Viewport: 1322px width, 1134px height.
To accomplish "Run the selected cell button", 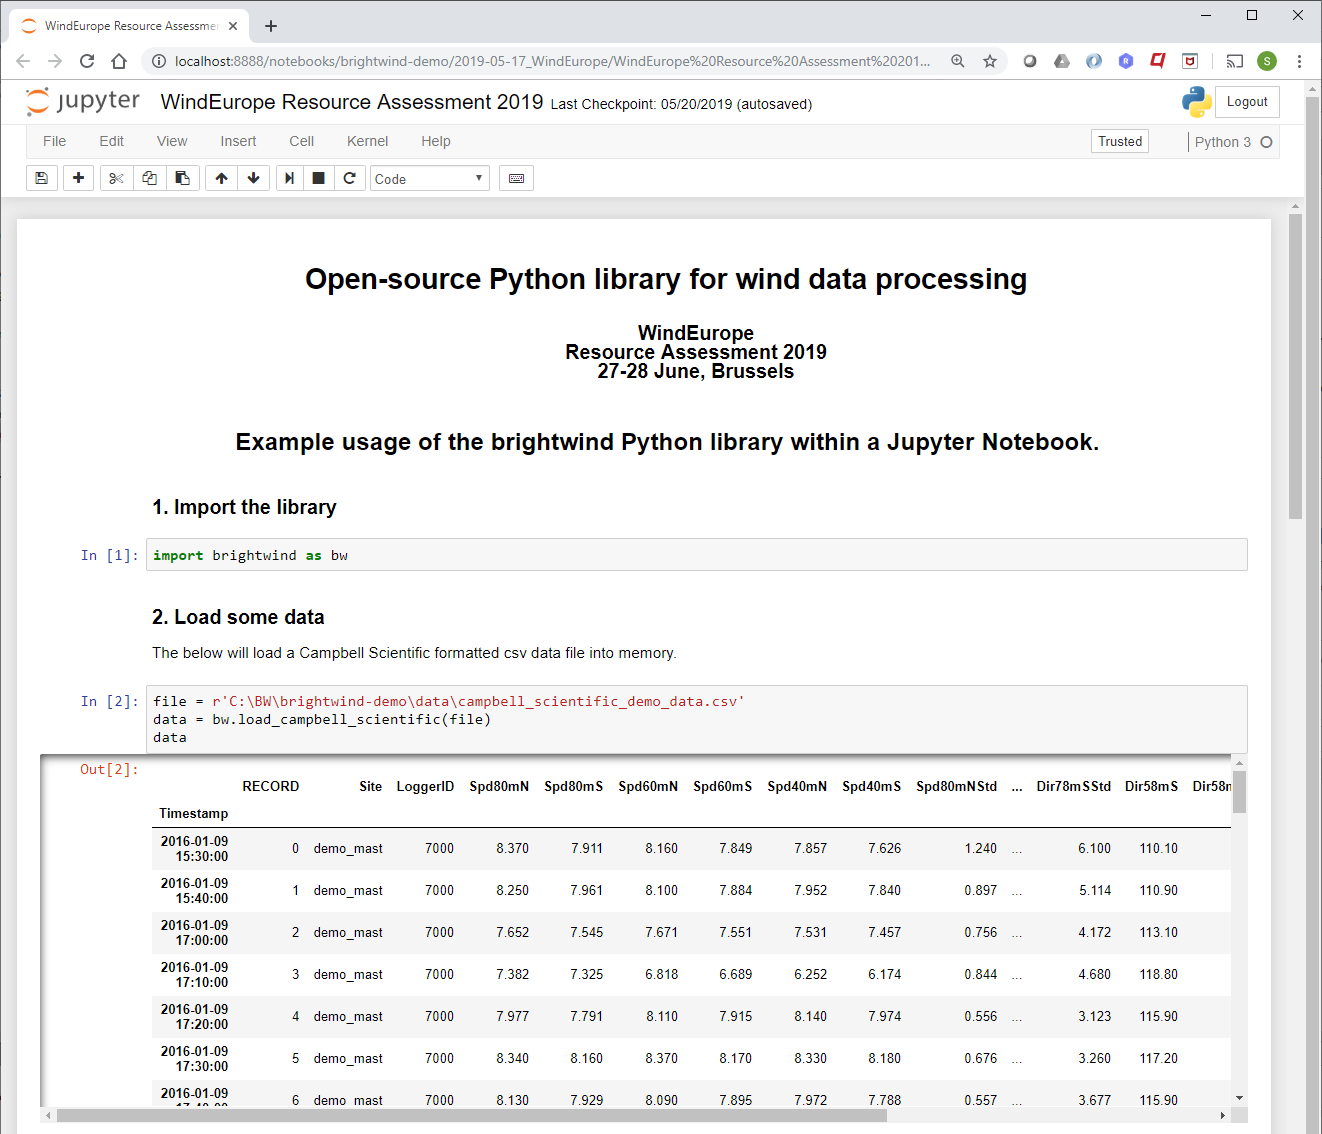I will [x=289, y=178].
